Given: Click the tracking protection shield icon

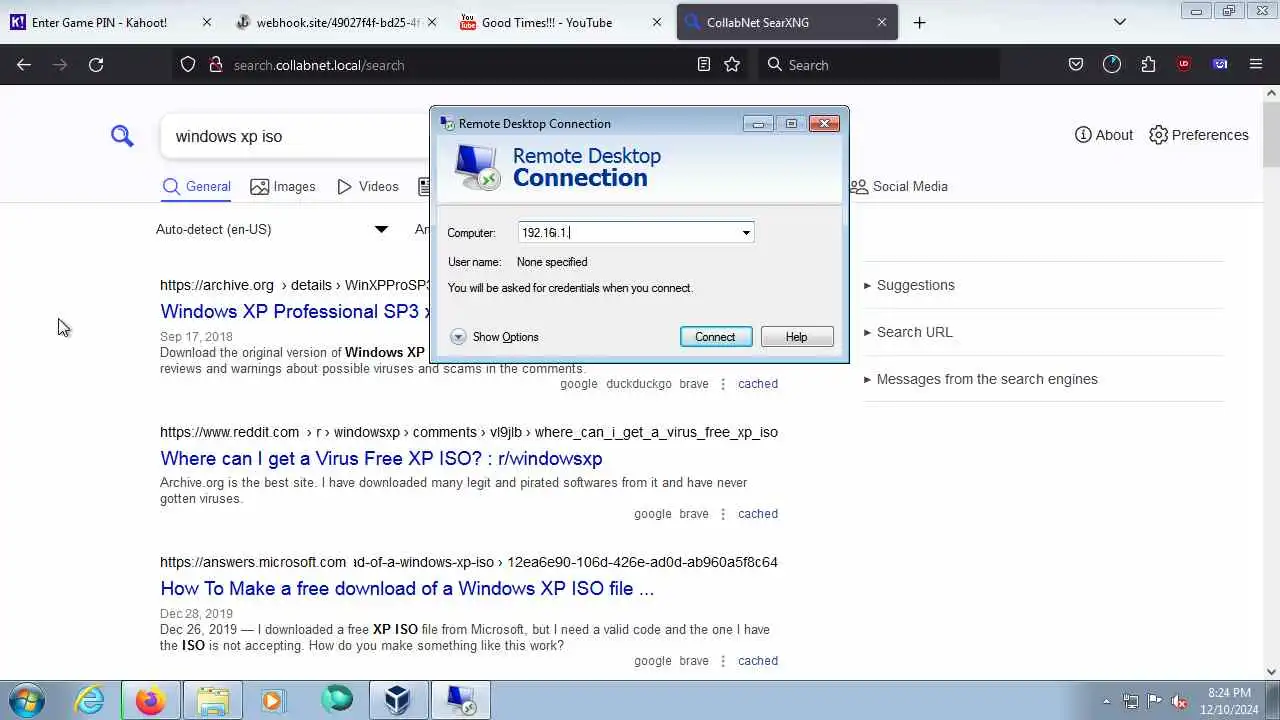Looking at the screenshot, I should click(x=188, y=64).
